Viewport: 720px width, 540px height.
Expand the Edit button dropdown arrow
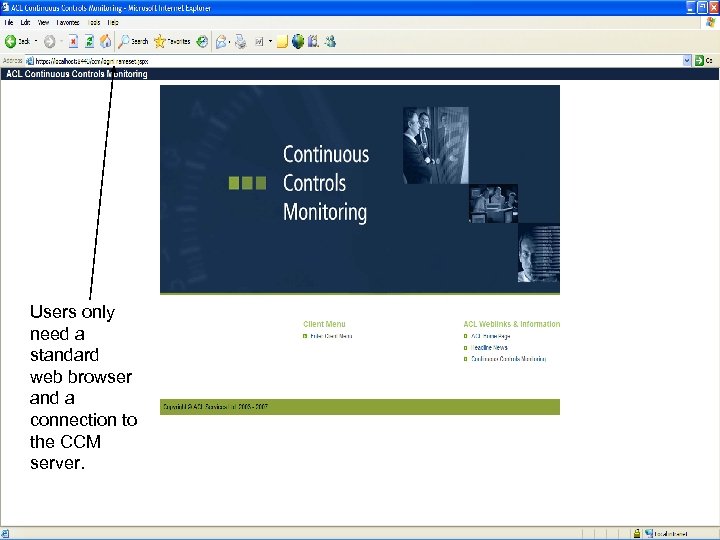coord(270,41)
